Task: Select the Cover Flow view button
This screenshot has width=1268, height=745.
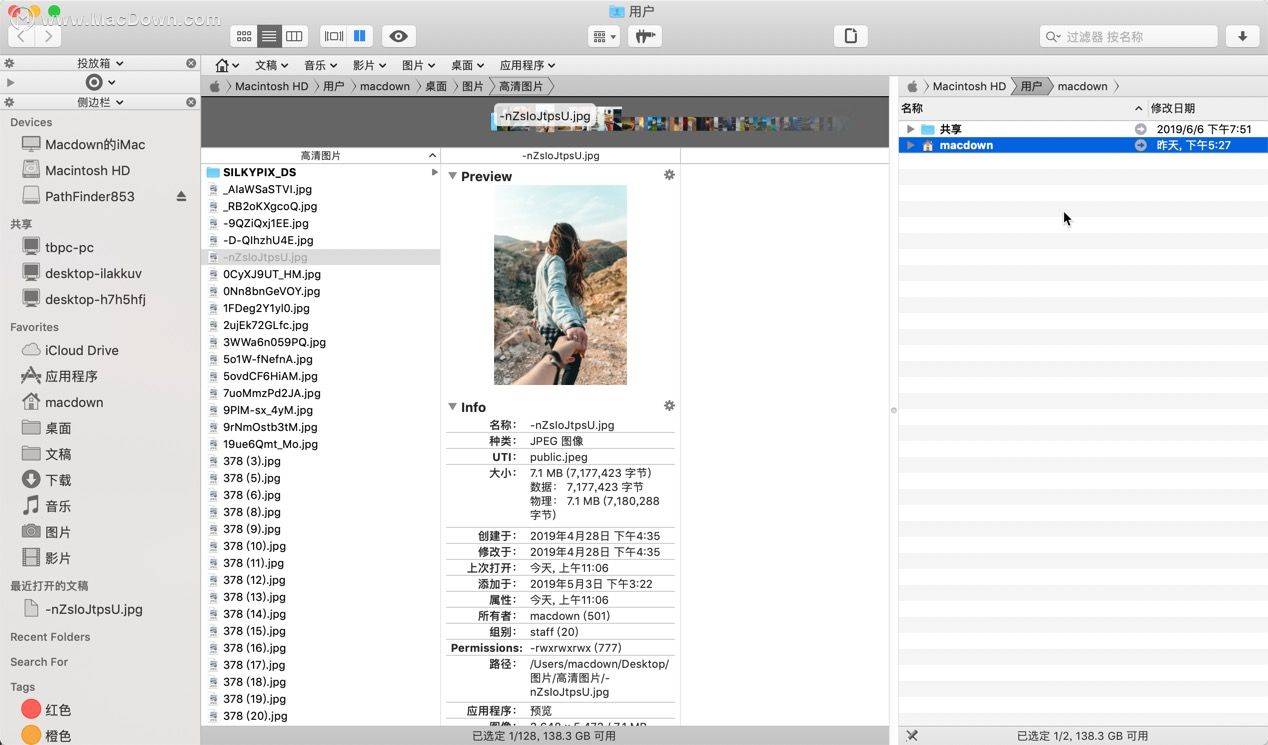Action: click(334, 36)
